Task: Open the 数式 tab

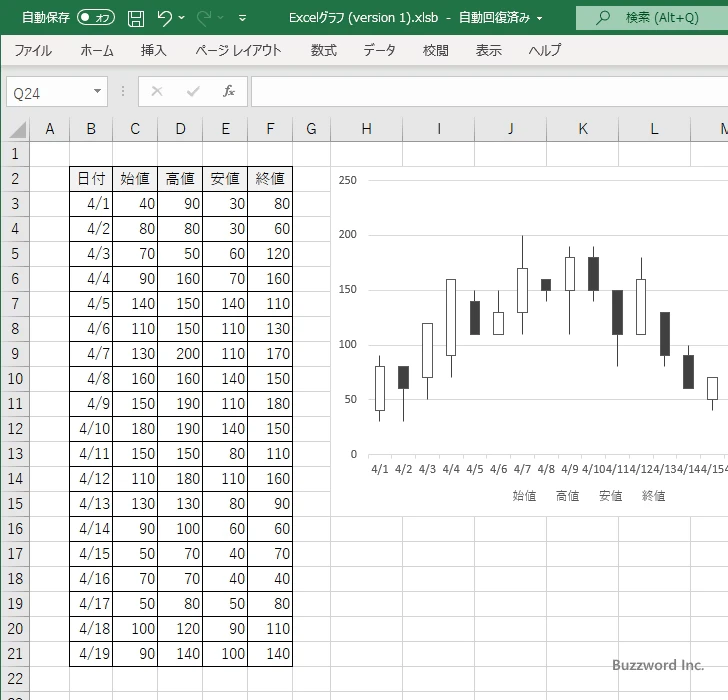Action: tap(324, 50)
